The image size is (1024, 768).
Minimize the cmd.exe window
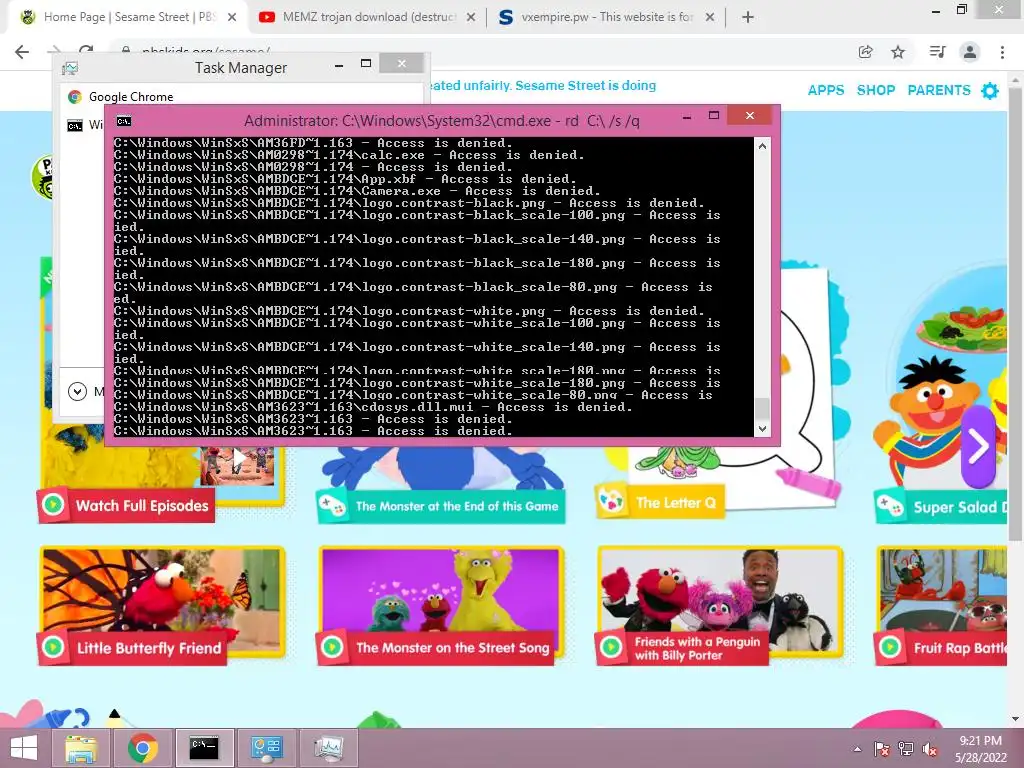(686, 117)
